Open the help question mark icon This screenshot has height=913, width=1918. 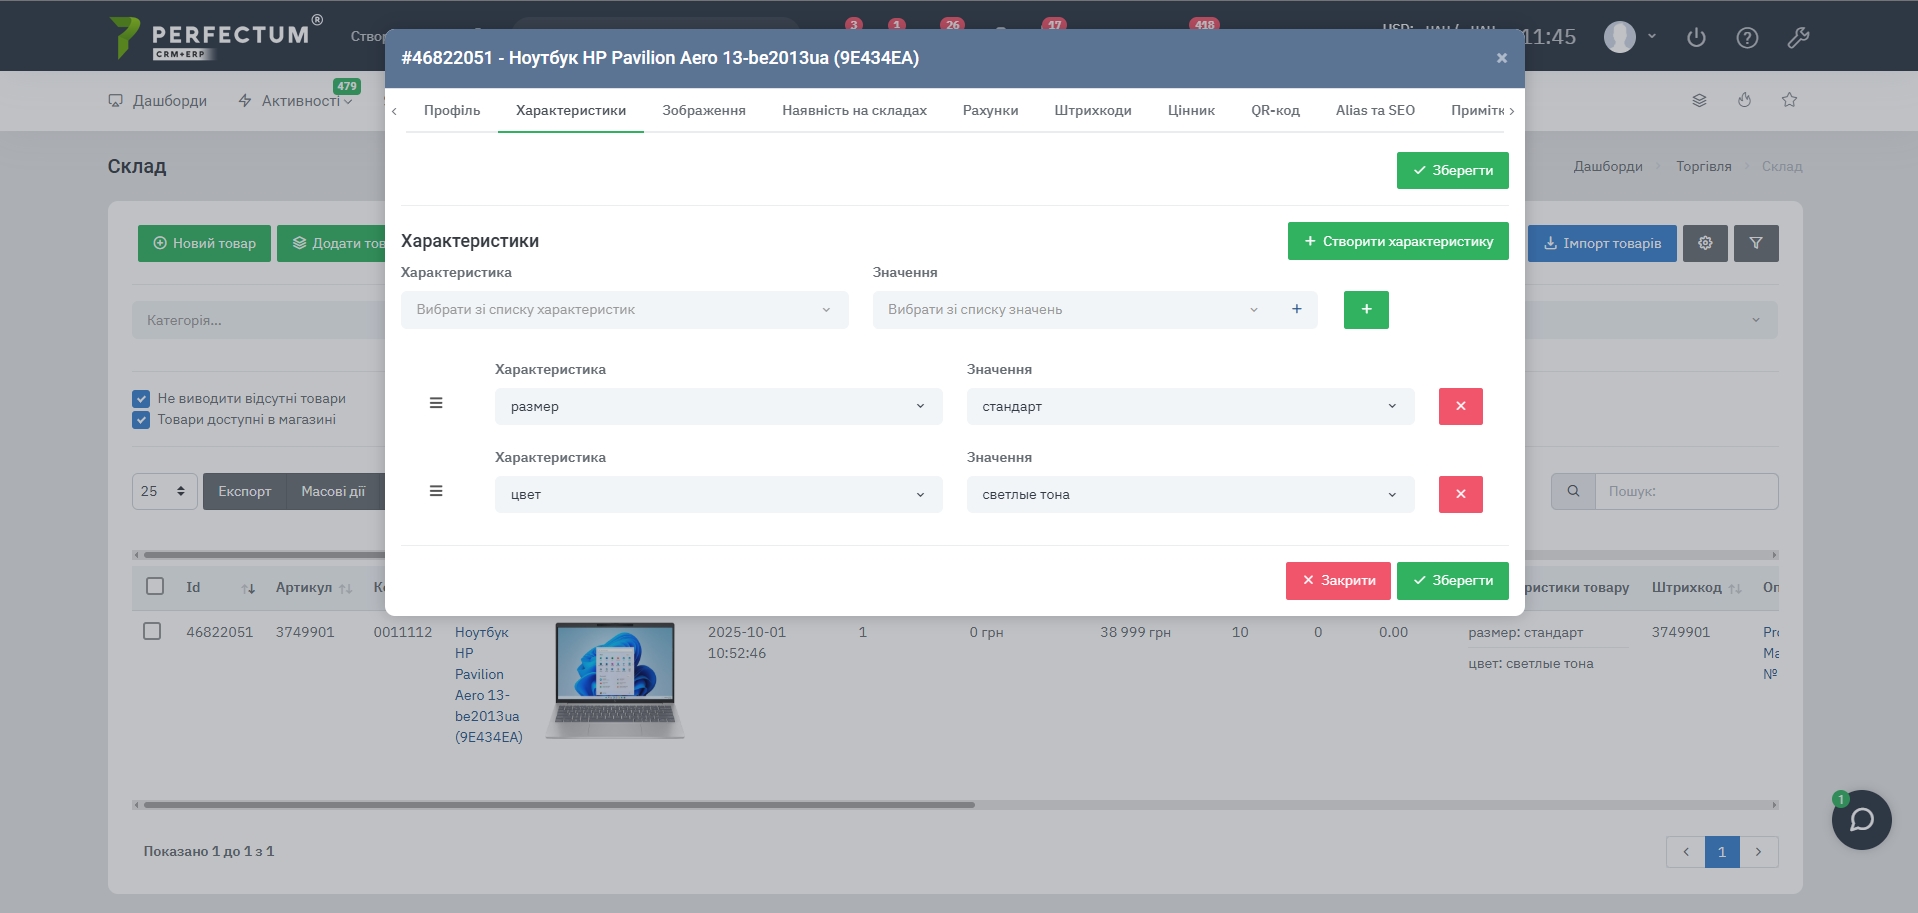coord(1747,38)
